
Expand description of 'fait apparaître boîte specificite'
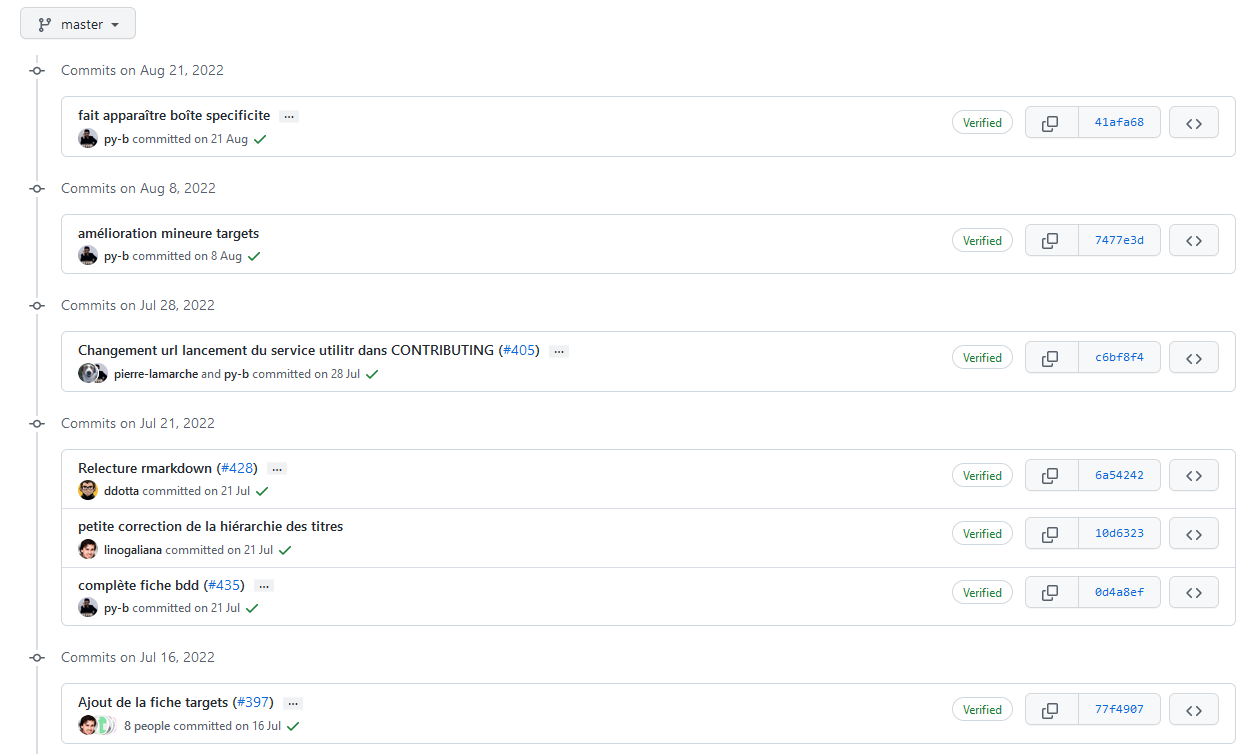[x=289, y=117]
